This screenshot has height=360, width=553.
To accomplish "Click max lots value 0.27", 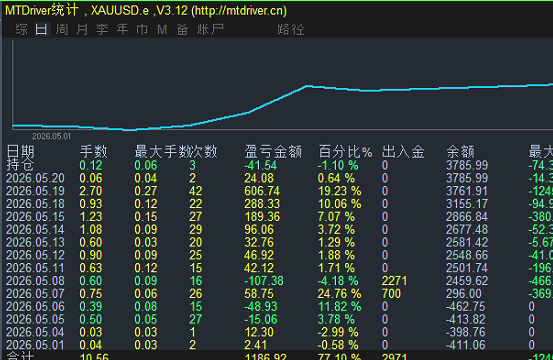I will coord(146,191).
